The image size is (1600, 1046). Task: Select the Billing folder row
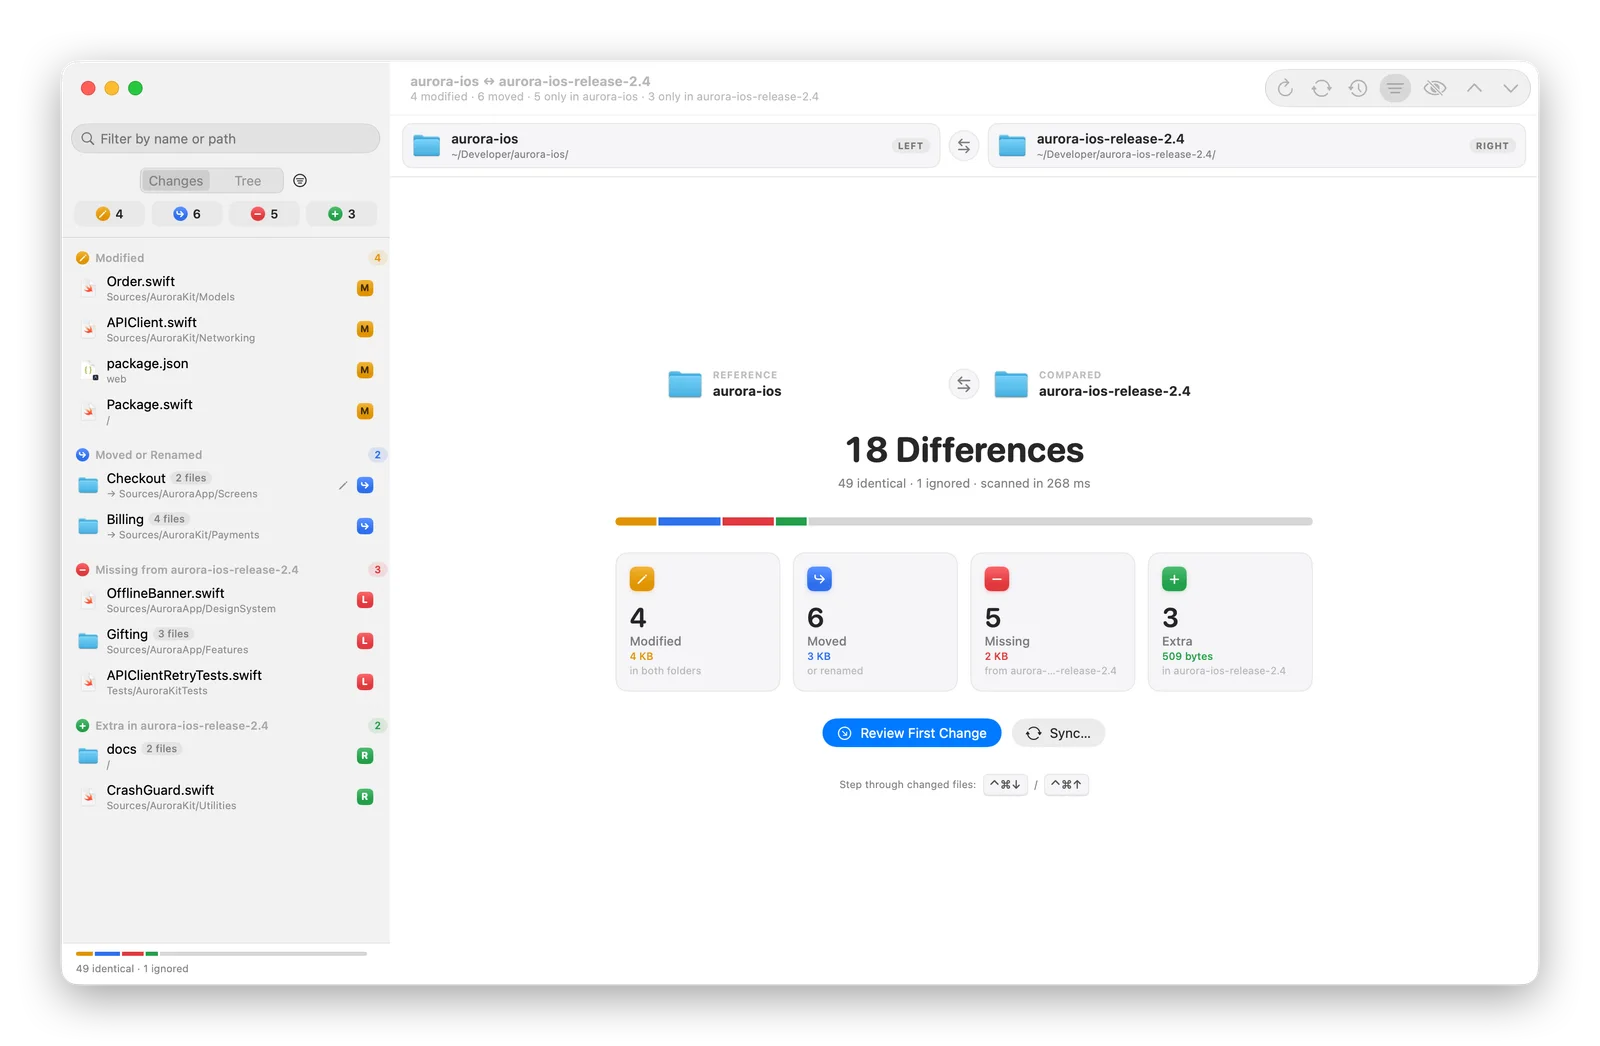click(x=226, y=527)
